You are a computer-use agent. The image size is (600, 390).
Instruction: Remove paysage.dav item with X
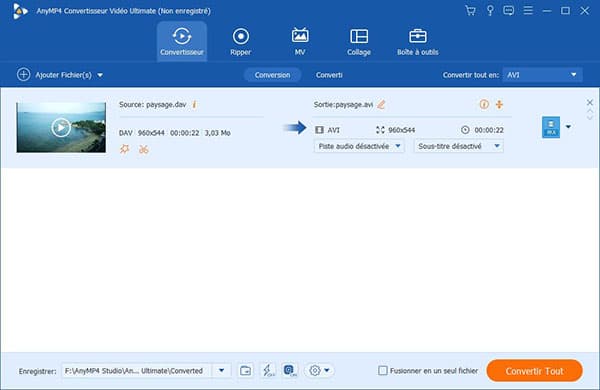(x=590, y=102)
